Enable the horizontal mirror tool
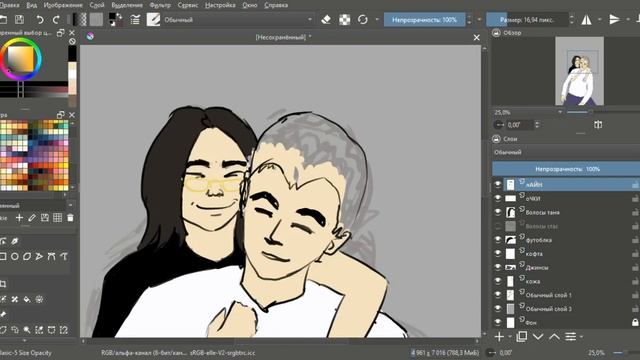The image size is (640, 360). coord(587,20)
